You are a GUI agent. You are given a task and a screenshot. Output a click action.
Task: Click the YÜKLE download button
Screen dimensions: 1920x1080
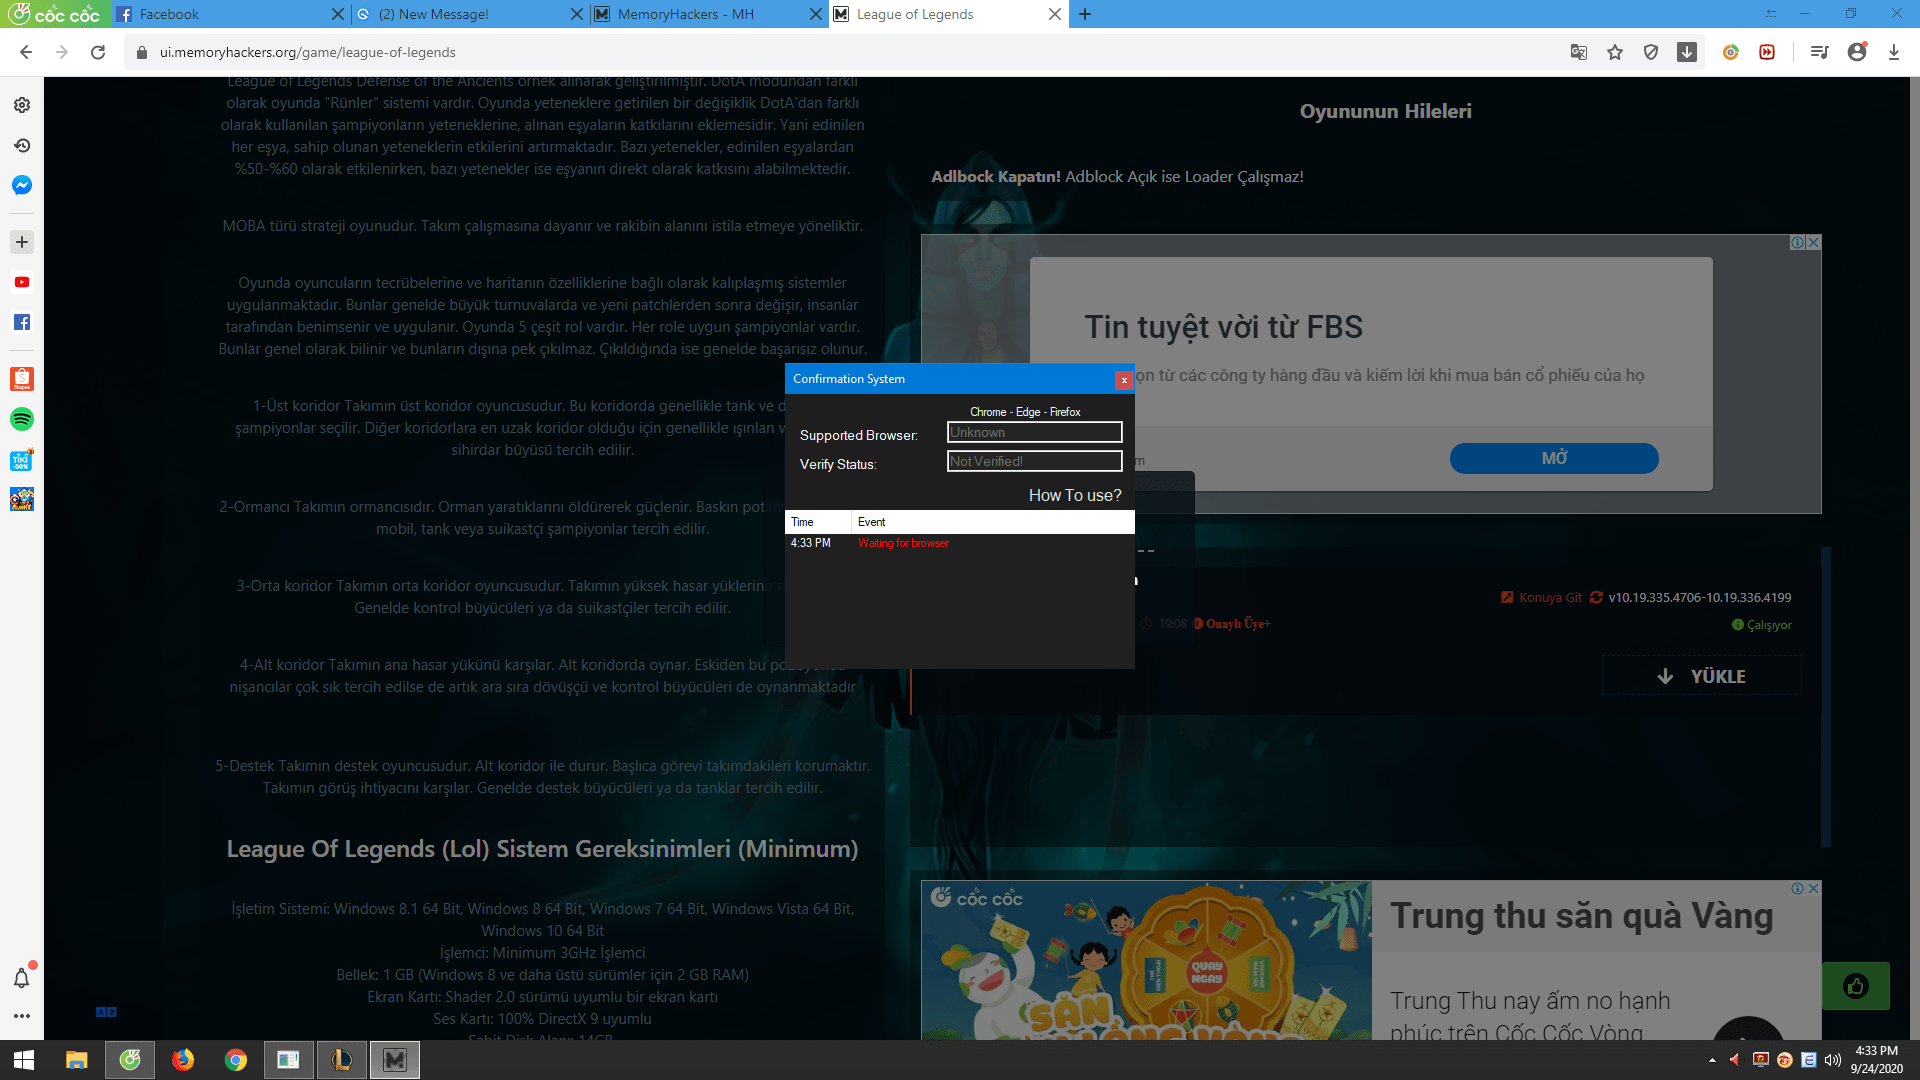pos(1702,676)
